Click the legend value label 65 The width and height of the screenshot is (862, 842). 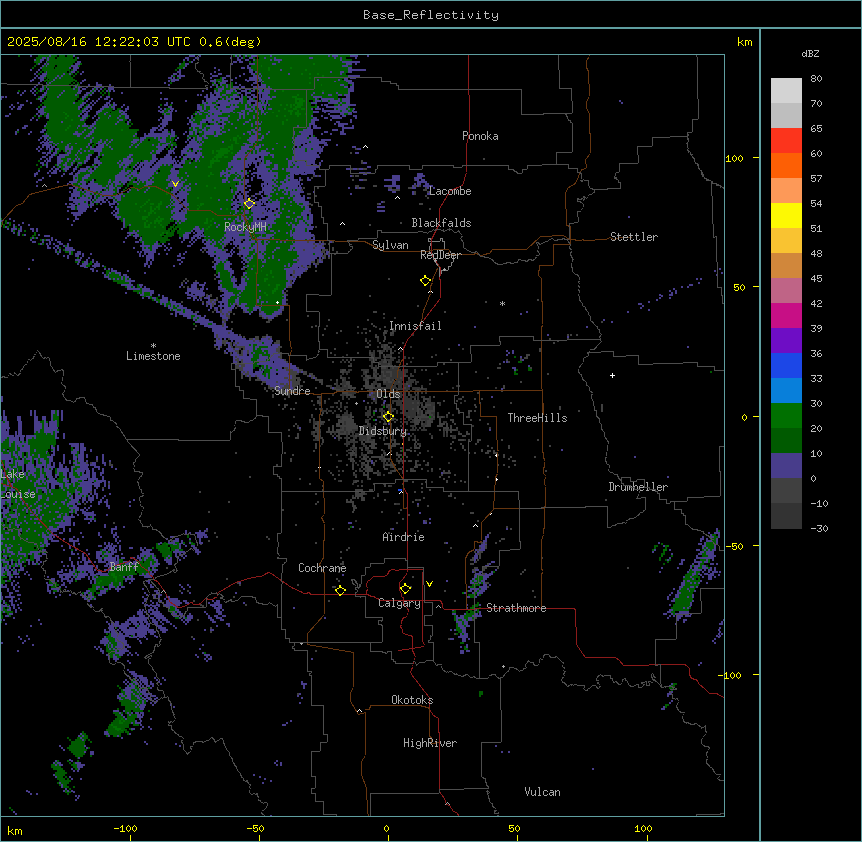point(816,129)
